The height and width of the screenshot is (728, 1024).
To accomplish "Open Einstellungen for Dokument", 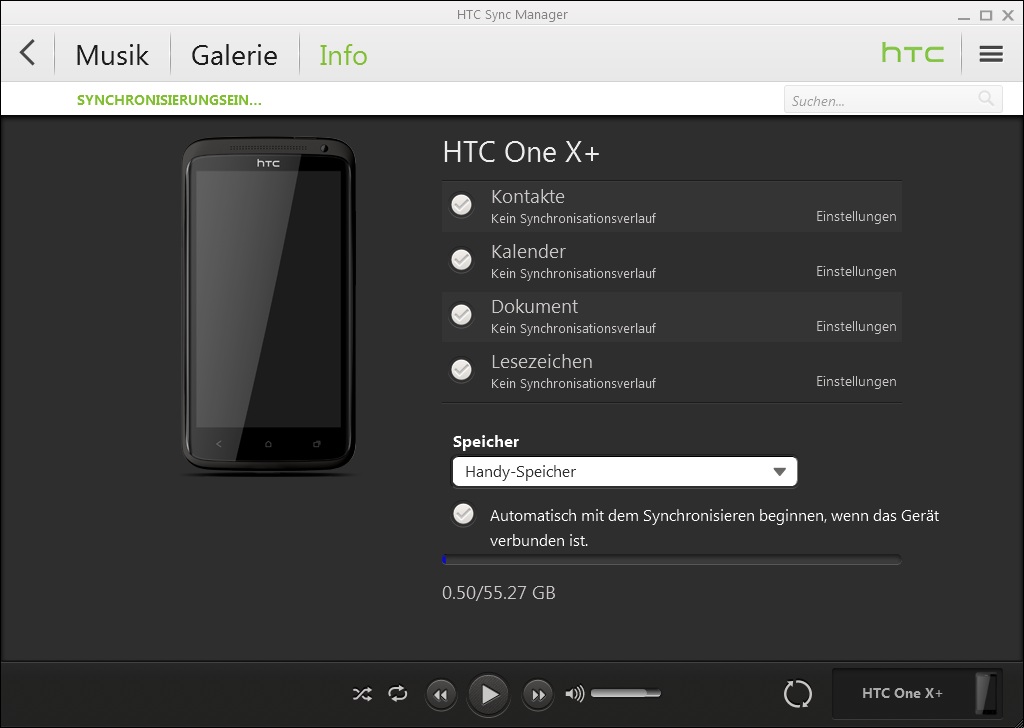I will tap(855, 327).
